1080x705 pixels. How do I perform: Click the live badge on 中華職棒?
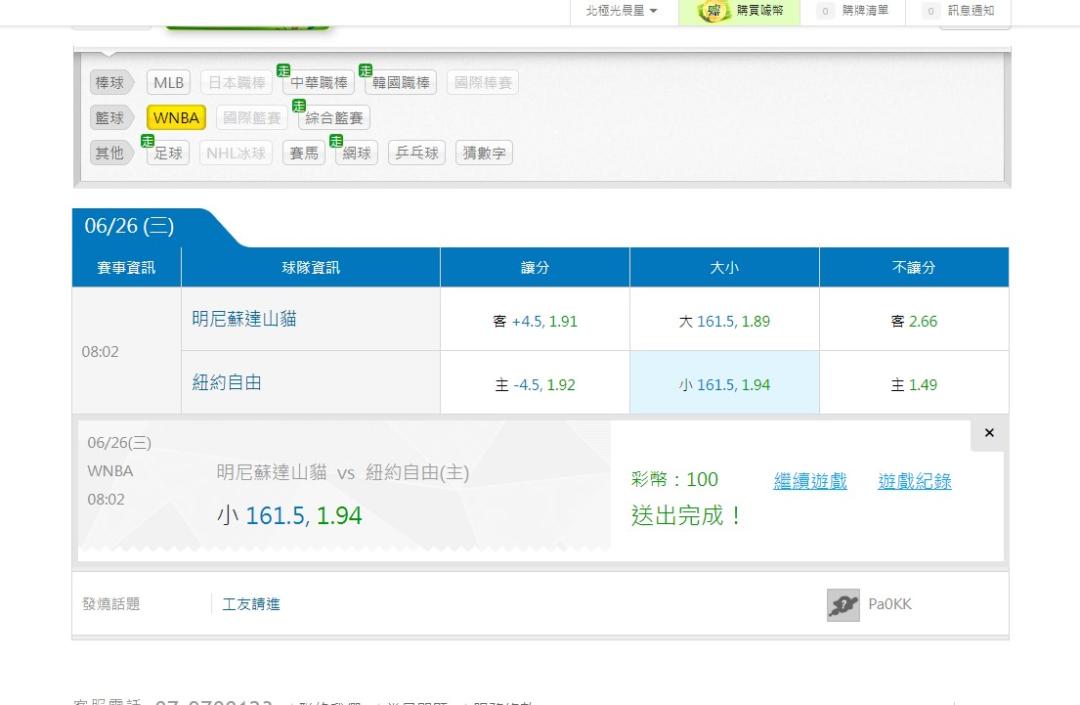283,70
